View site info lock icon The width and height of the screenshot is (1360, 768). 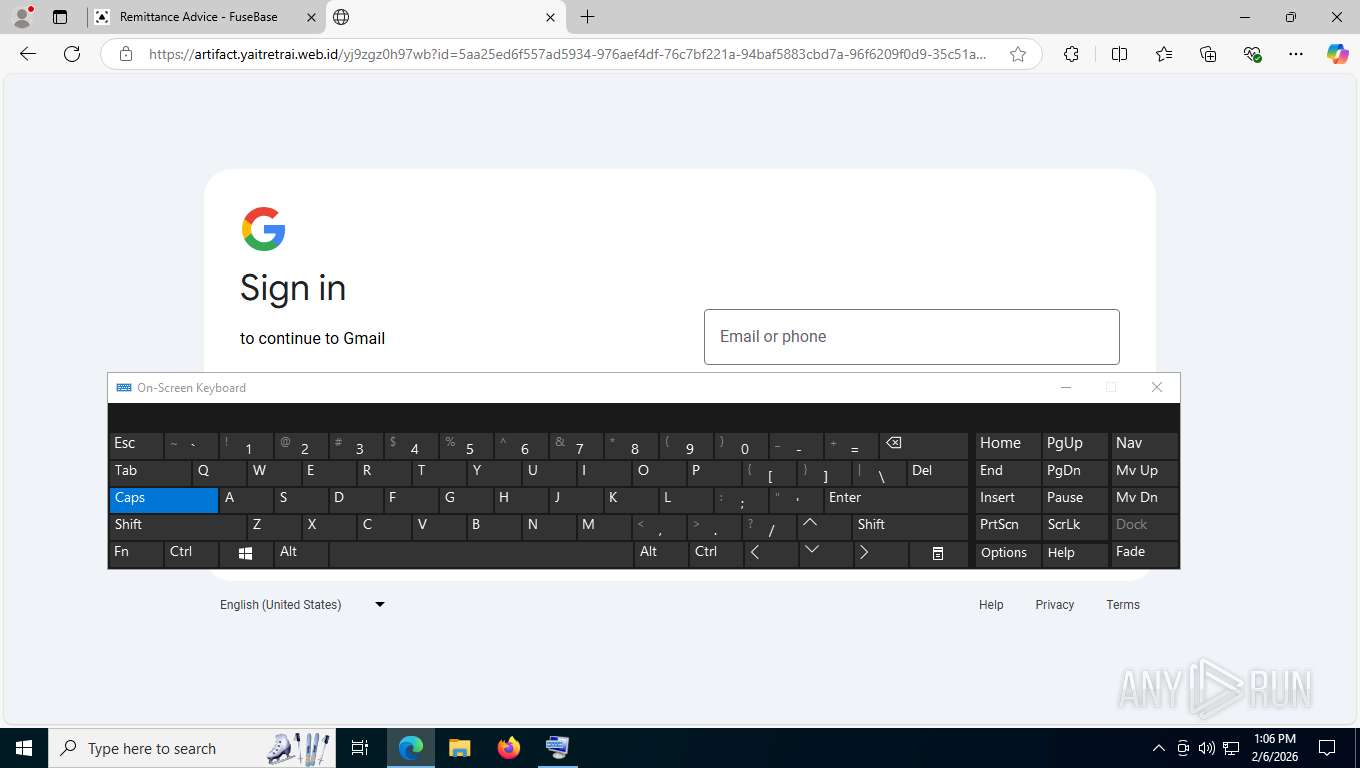[x=126, y=54]
